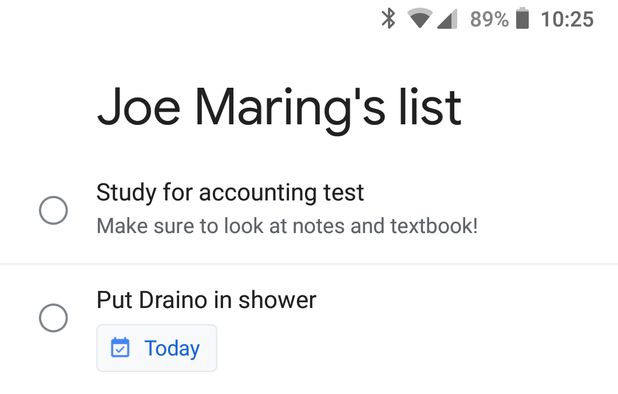The height and width of the screenshot is (394, 618).
Task: Tap the word list in the title
Action: (430, 107)
